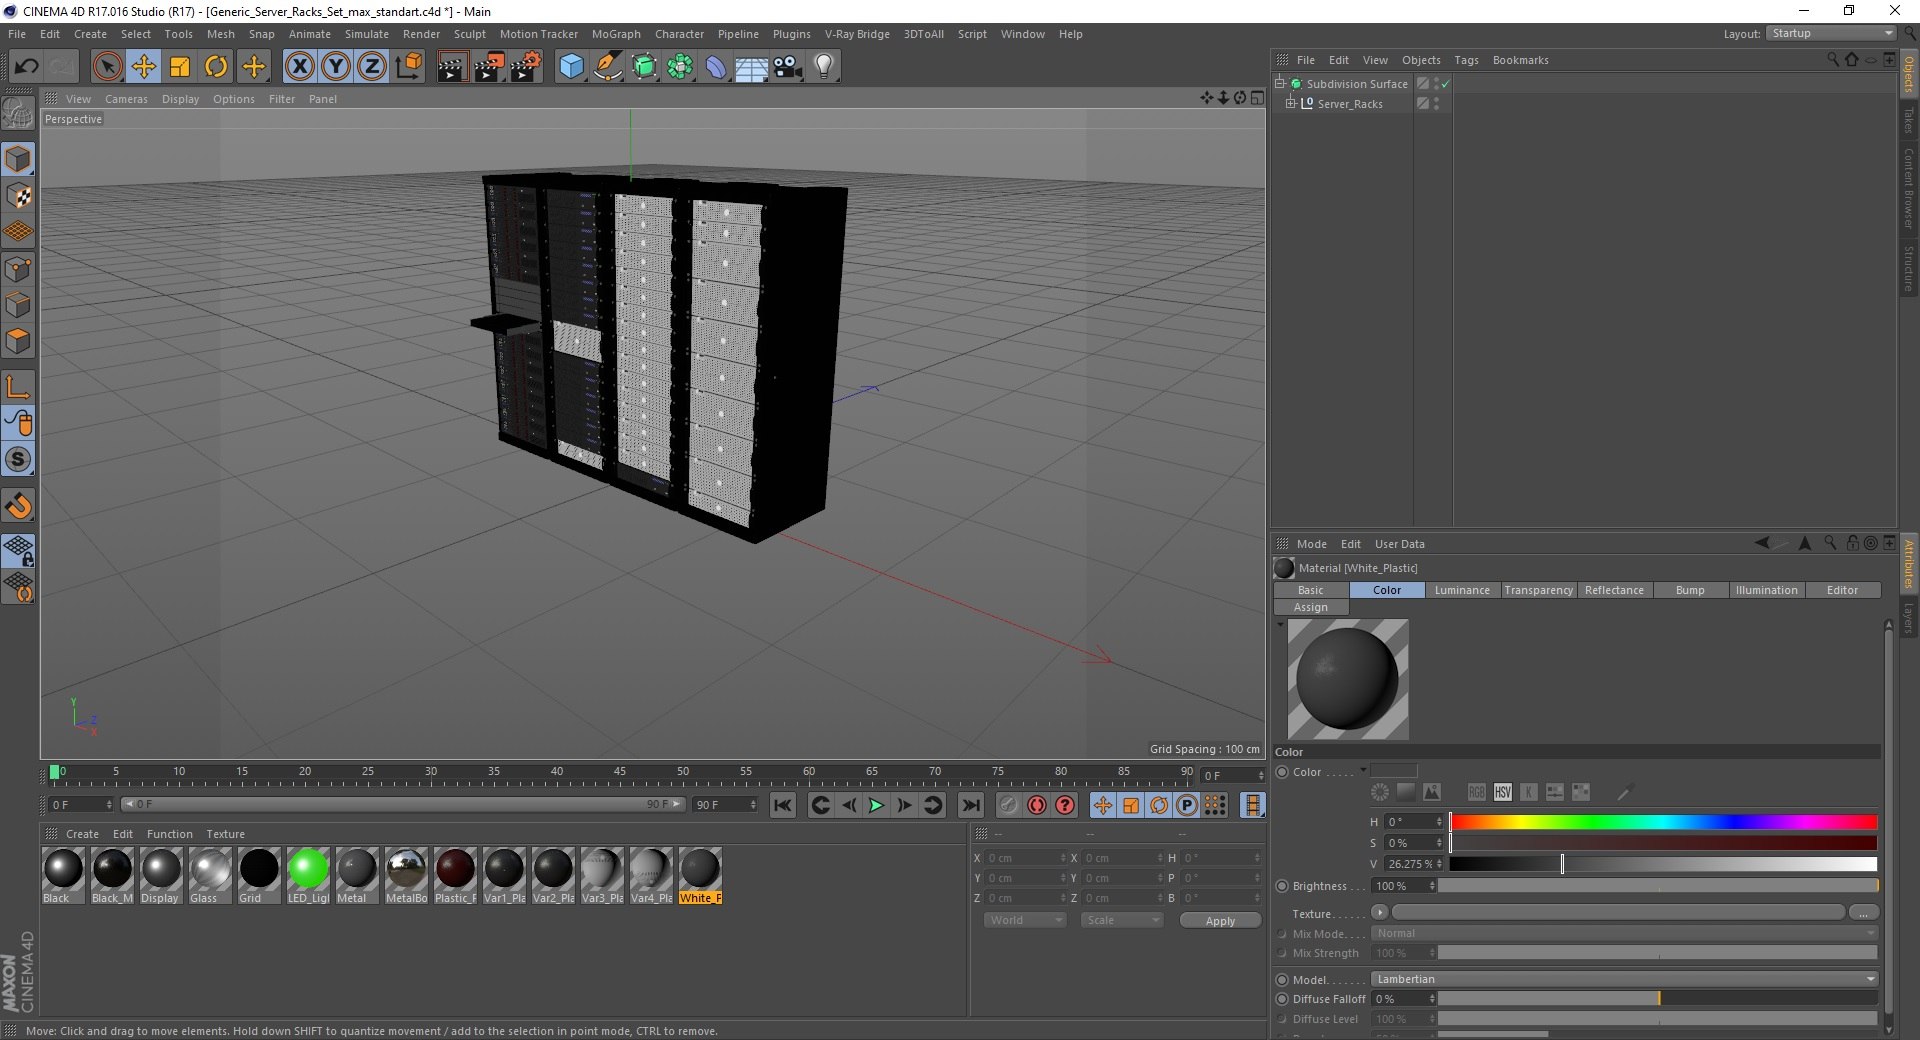
Task: Add a Subdivision Surface generator
Action: [x=645, y=67]
